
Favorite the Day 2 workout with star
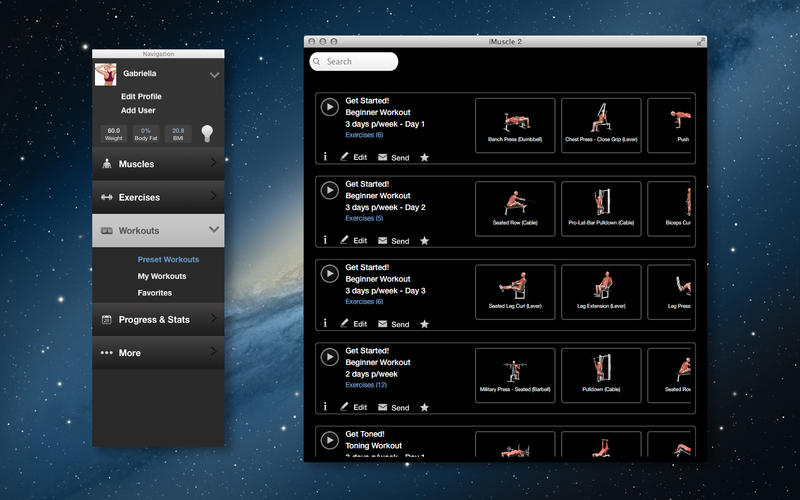coord(424,240)
